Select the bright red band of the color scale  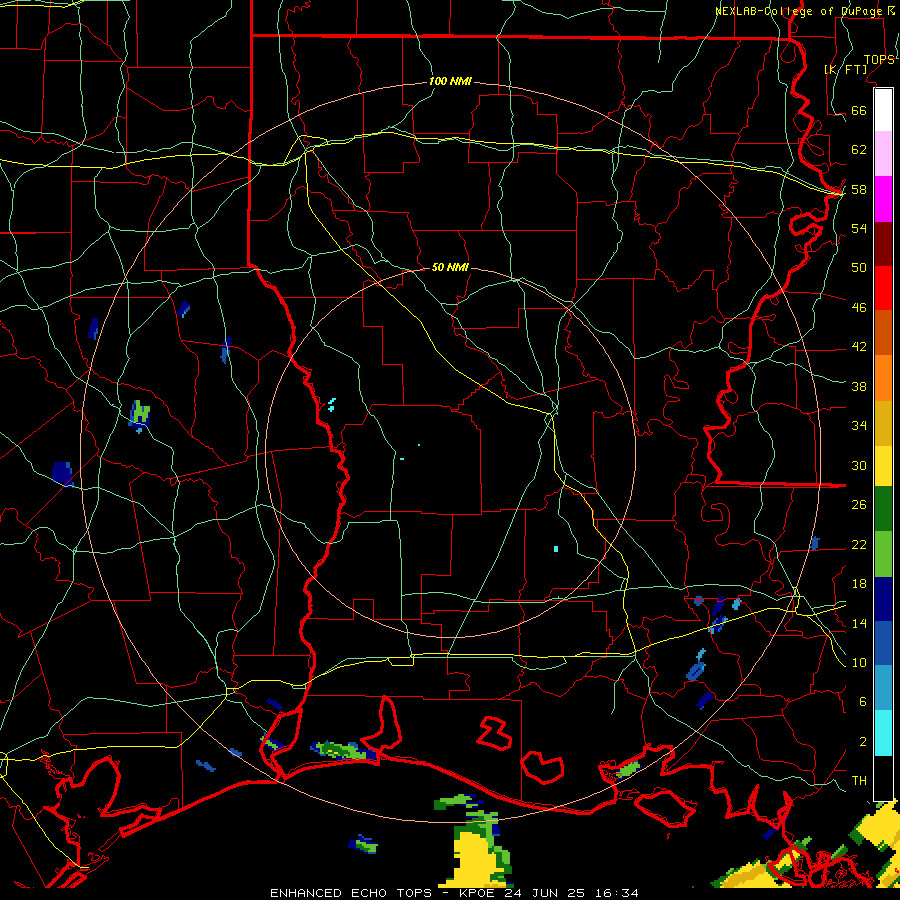tap(883, 288)
